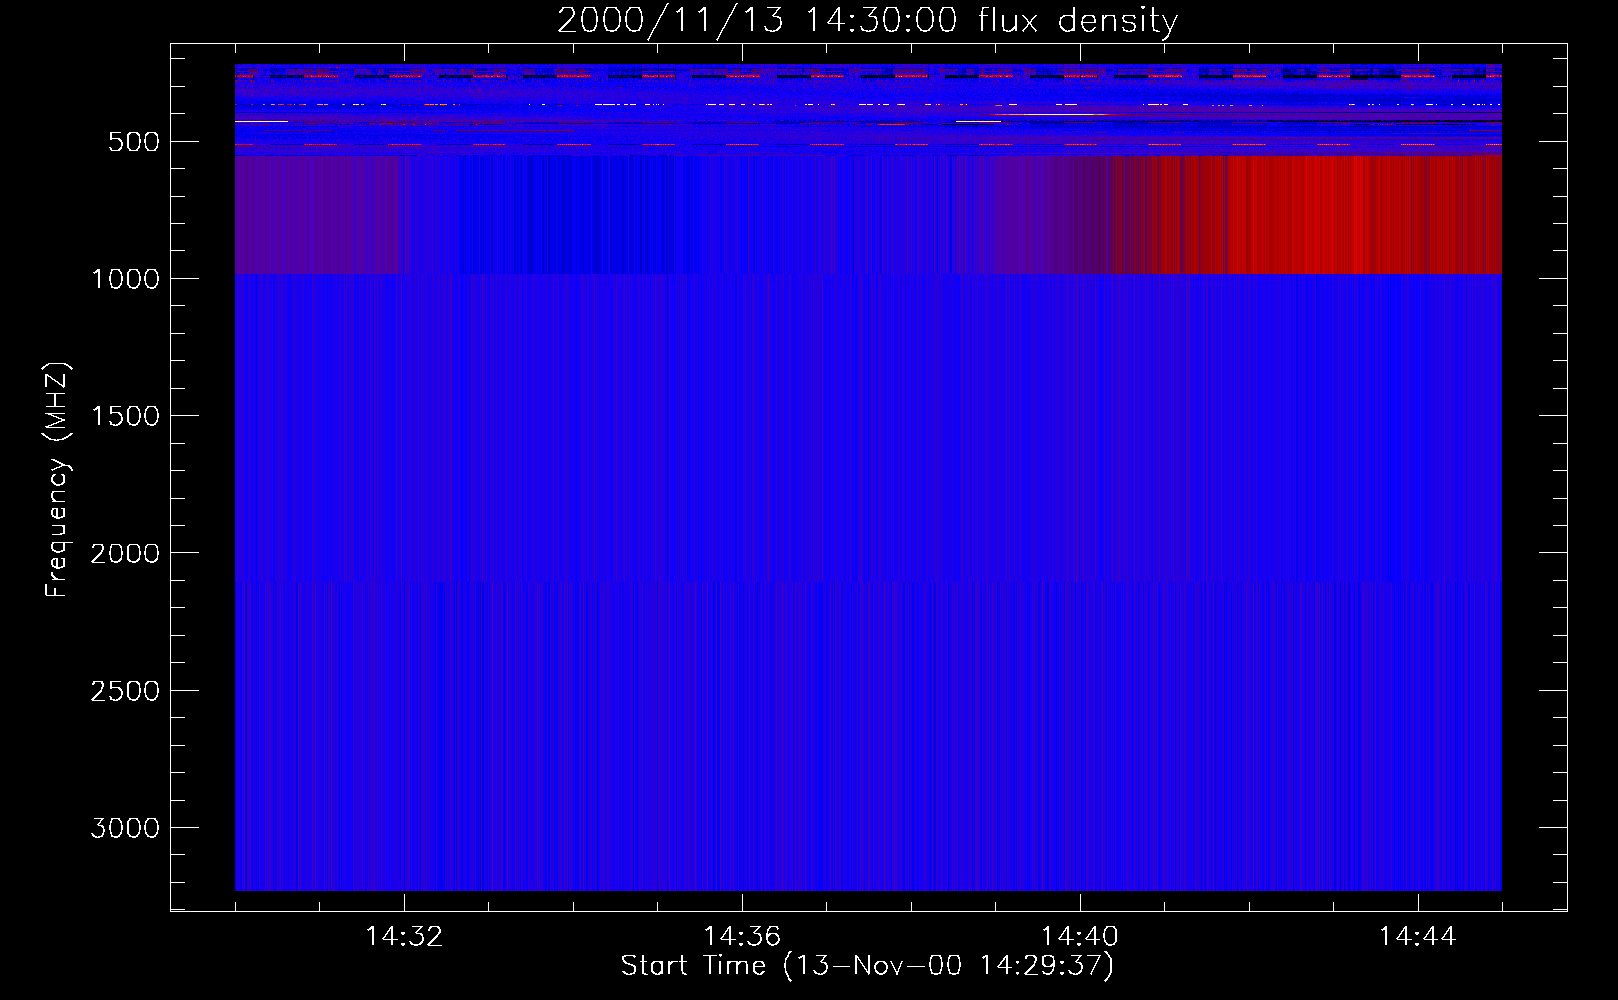The image size is (1618, 1000).
Task: Click the 1000 frequency tick label
Action: click(125, 279)
